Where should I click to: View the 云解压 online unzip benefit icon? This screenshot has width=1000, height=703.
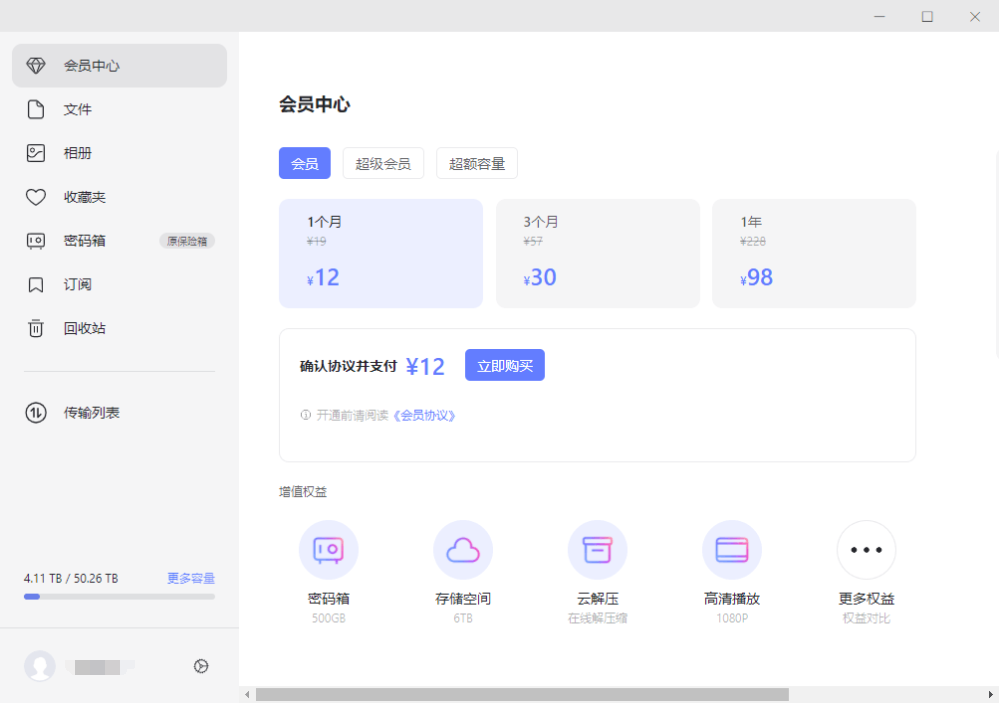597,549
